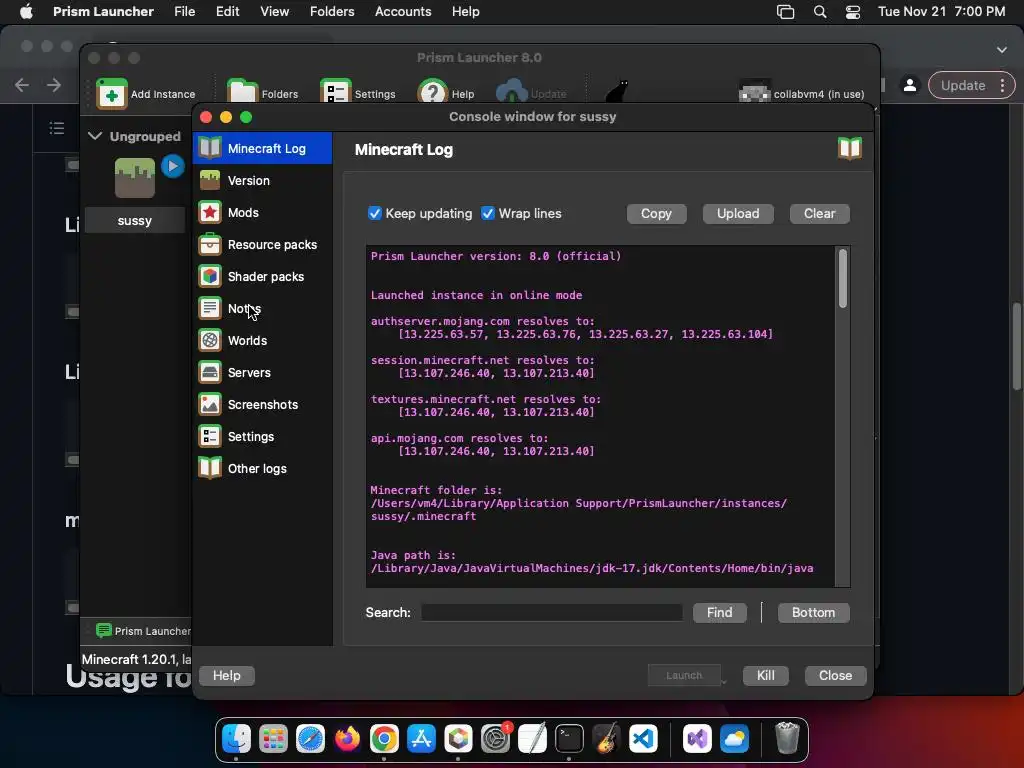Viewport: 1024px width, 768px height.
Task: Click Folders in Prism Launcher toolbar
Action: [263, 93]
